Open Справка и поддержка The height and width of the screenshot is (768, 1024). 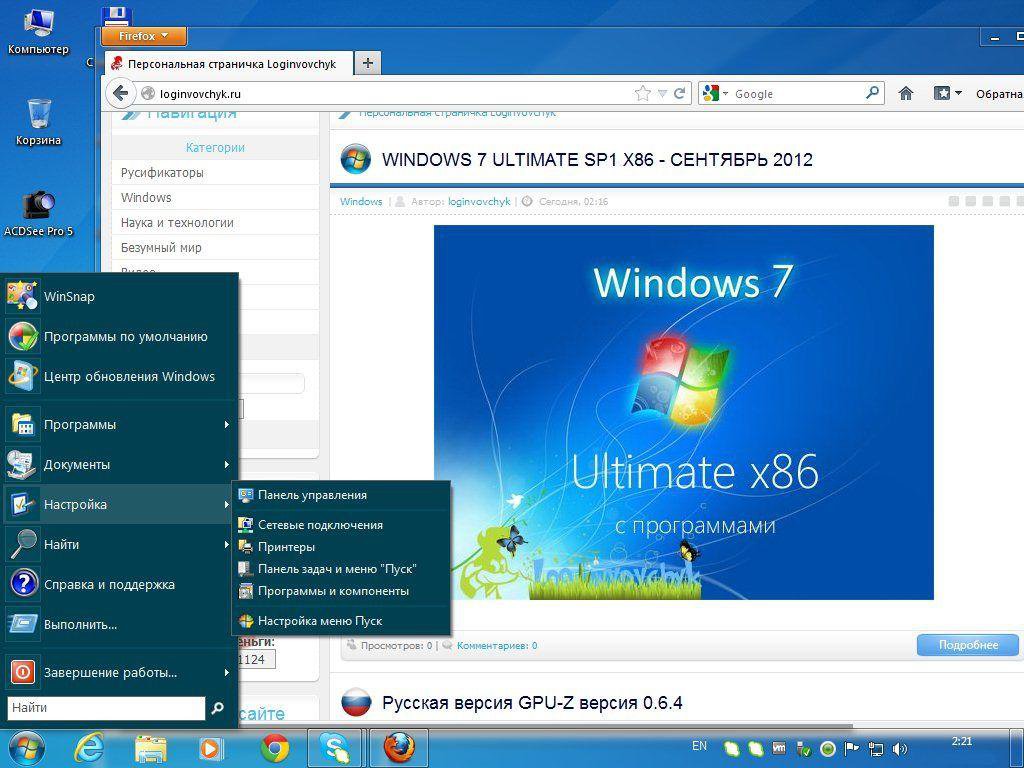click(x=120, y=584)
